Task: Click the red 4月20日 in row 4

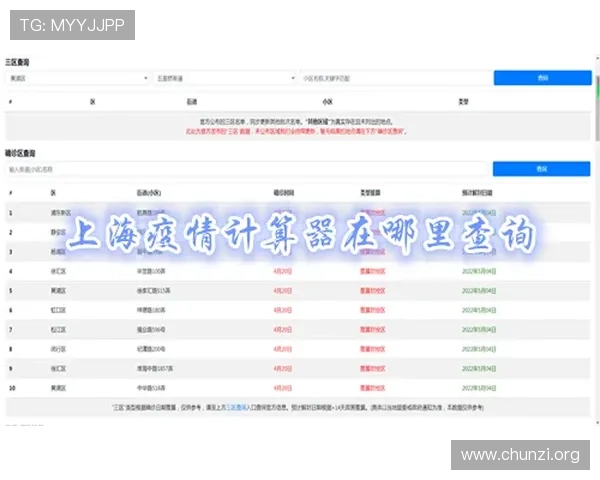Action: (282, 271)
